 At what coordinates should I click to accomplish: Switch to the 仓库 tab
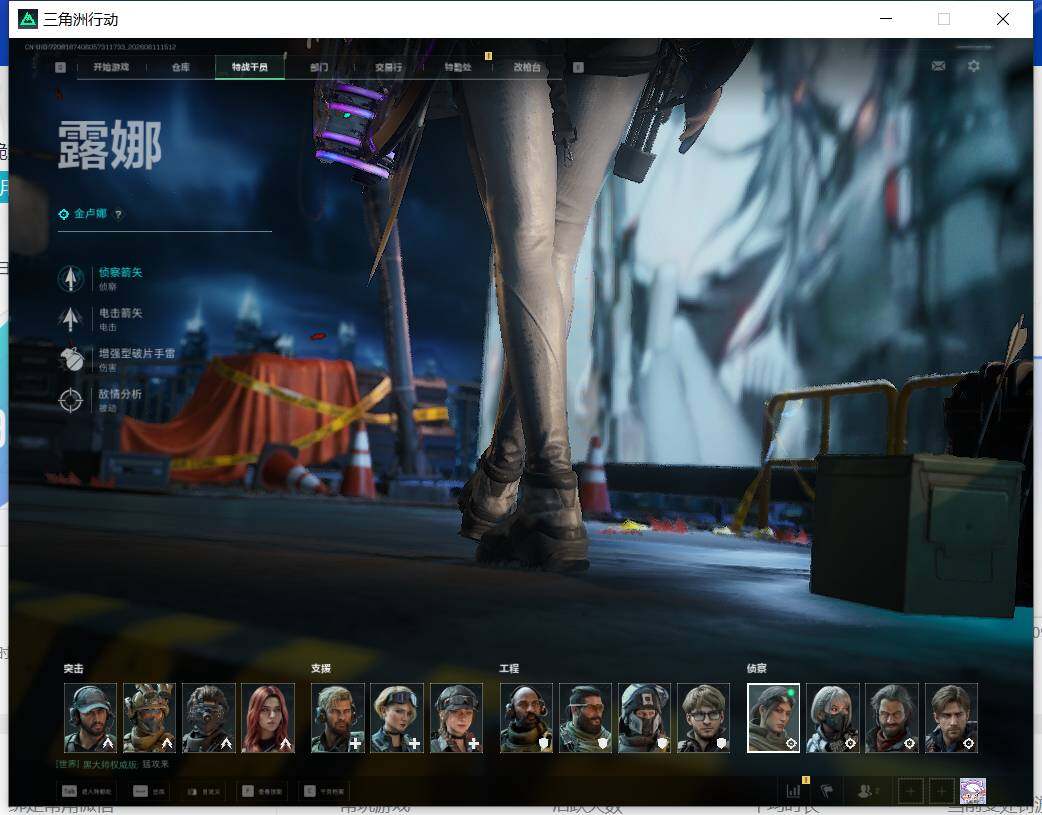tap(180, 67)
